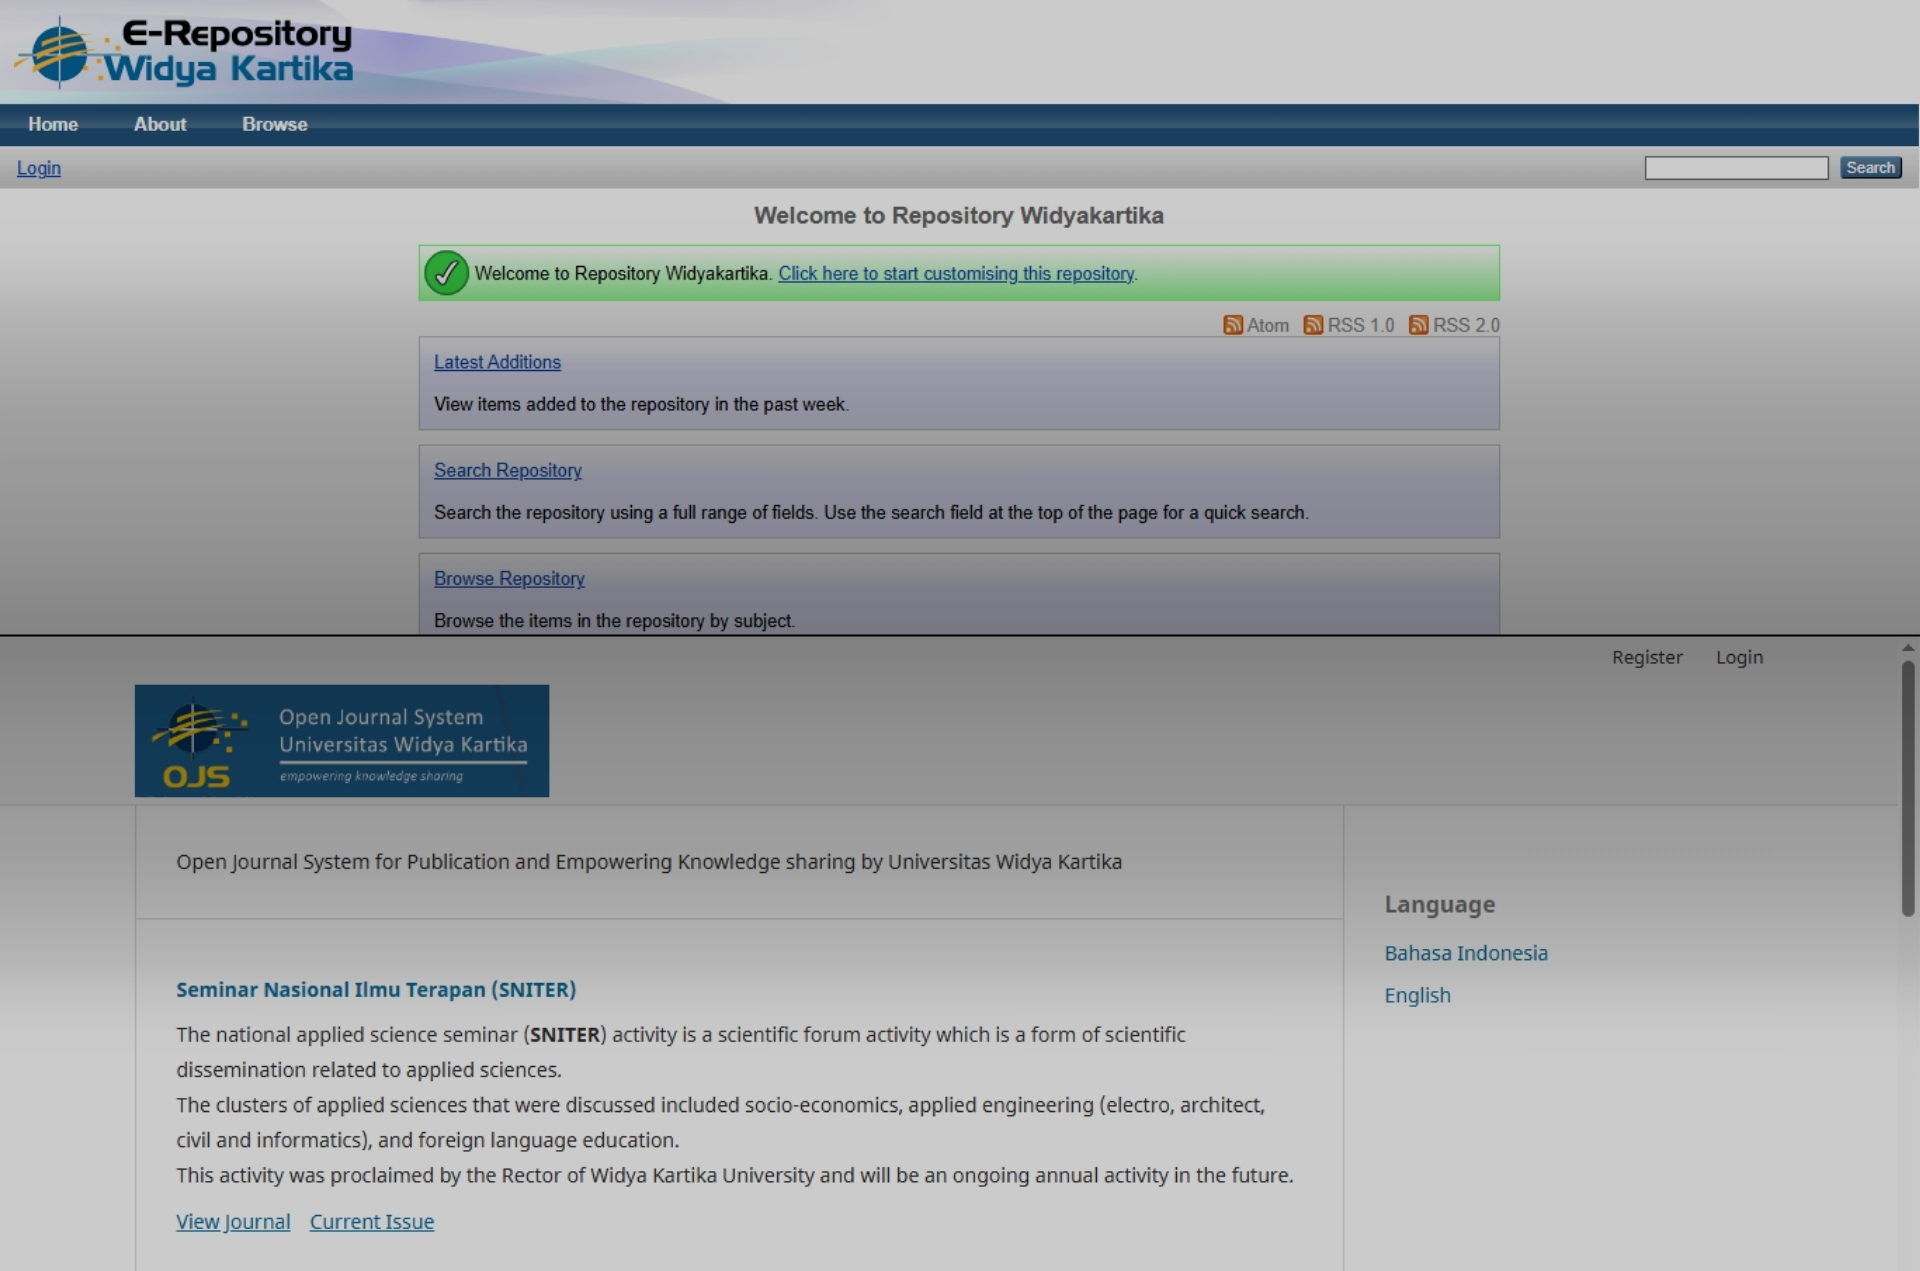Click the E-Repository Widya Kartika logo

tap(185, 52)
